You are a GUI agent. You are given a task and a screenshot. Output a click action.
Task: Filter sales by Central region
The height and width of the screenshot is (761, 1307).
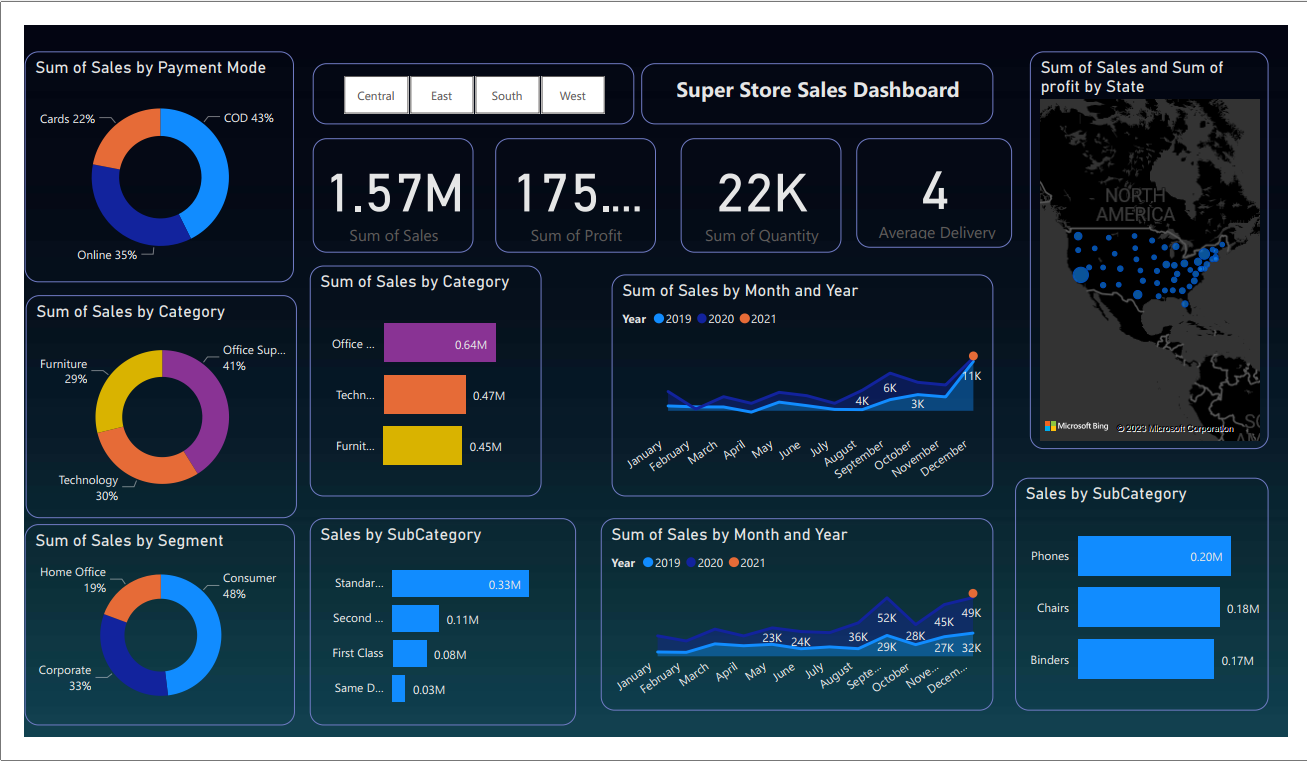(376, 95)
